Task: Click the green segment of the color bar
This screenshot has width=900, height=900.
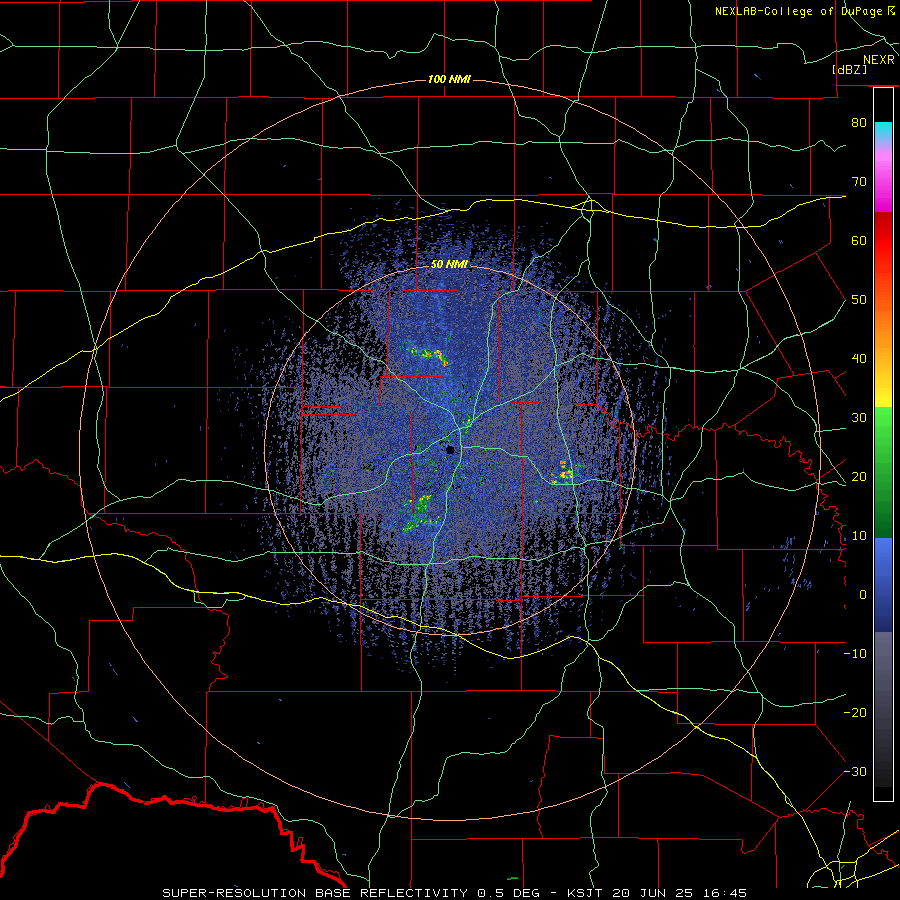Action: (x=883, y=472)
